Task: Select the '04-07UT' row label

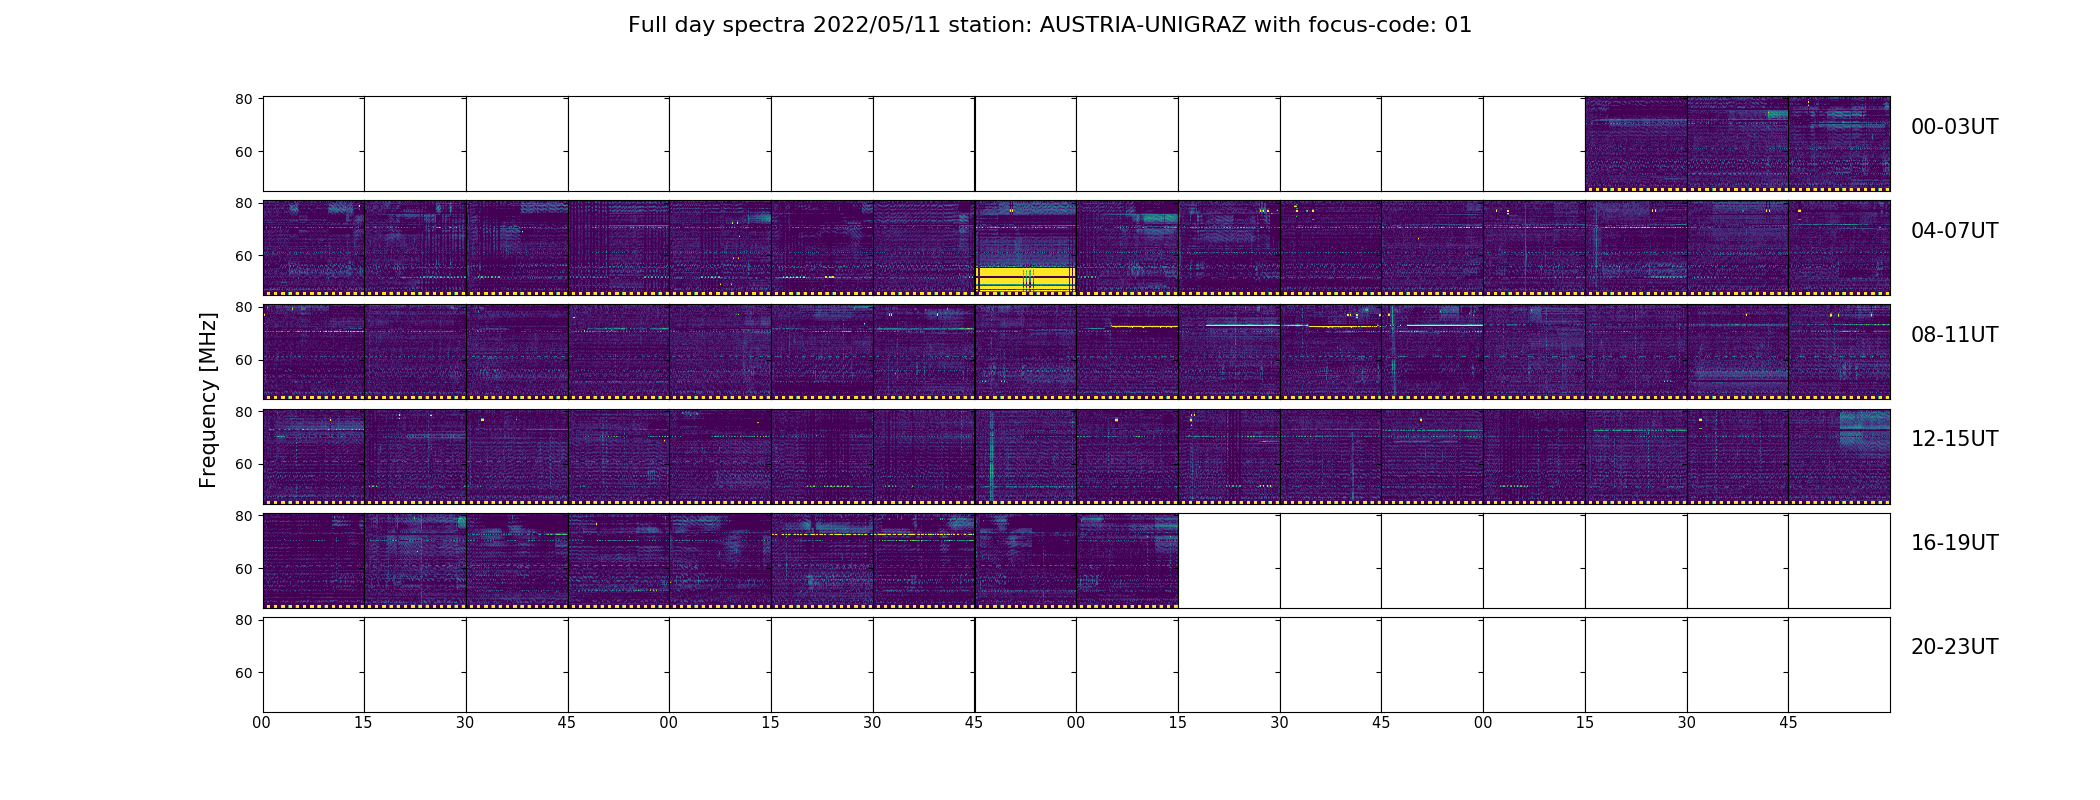Action: pos(1954,231)
